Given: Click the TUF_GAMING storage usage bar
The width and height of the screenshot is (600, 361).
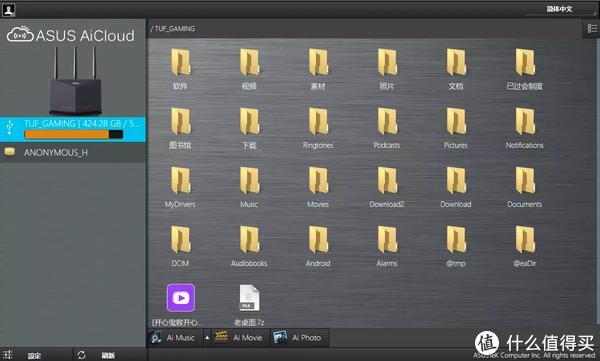Looking at the screenshot, I should tap(73, 134).
